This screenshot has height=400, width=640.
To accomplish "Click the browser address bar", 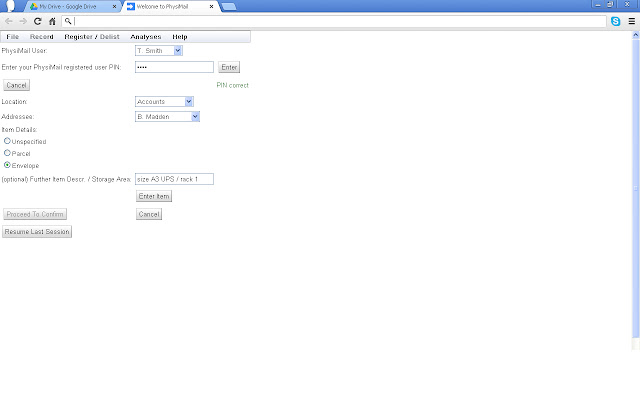I will tap(334, 21).
